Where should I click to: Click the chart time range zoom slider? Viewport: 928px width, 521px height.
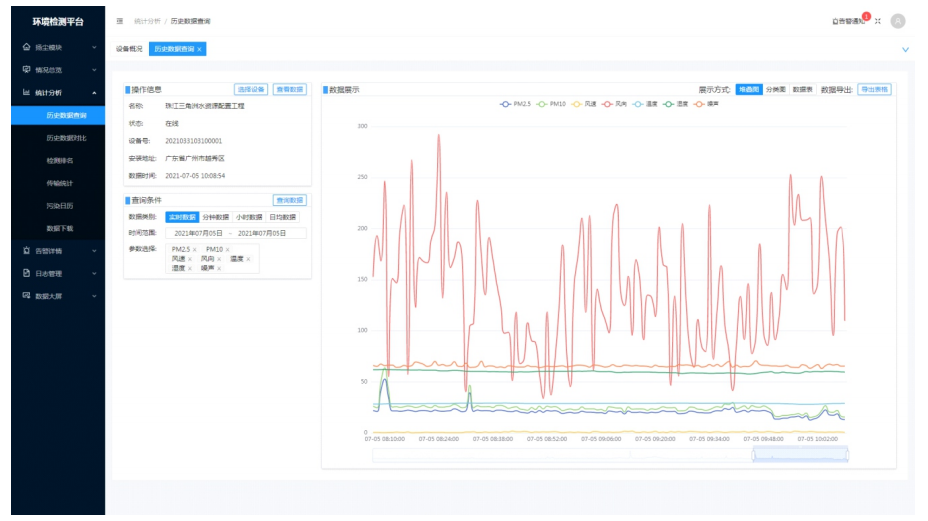[x=800, y=454]
